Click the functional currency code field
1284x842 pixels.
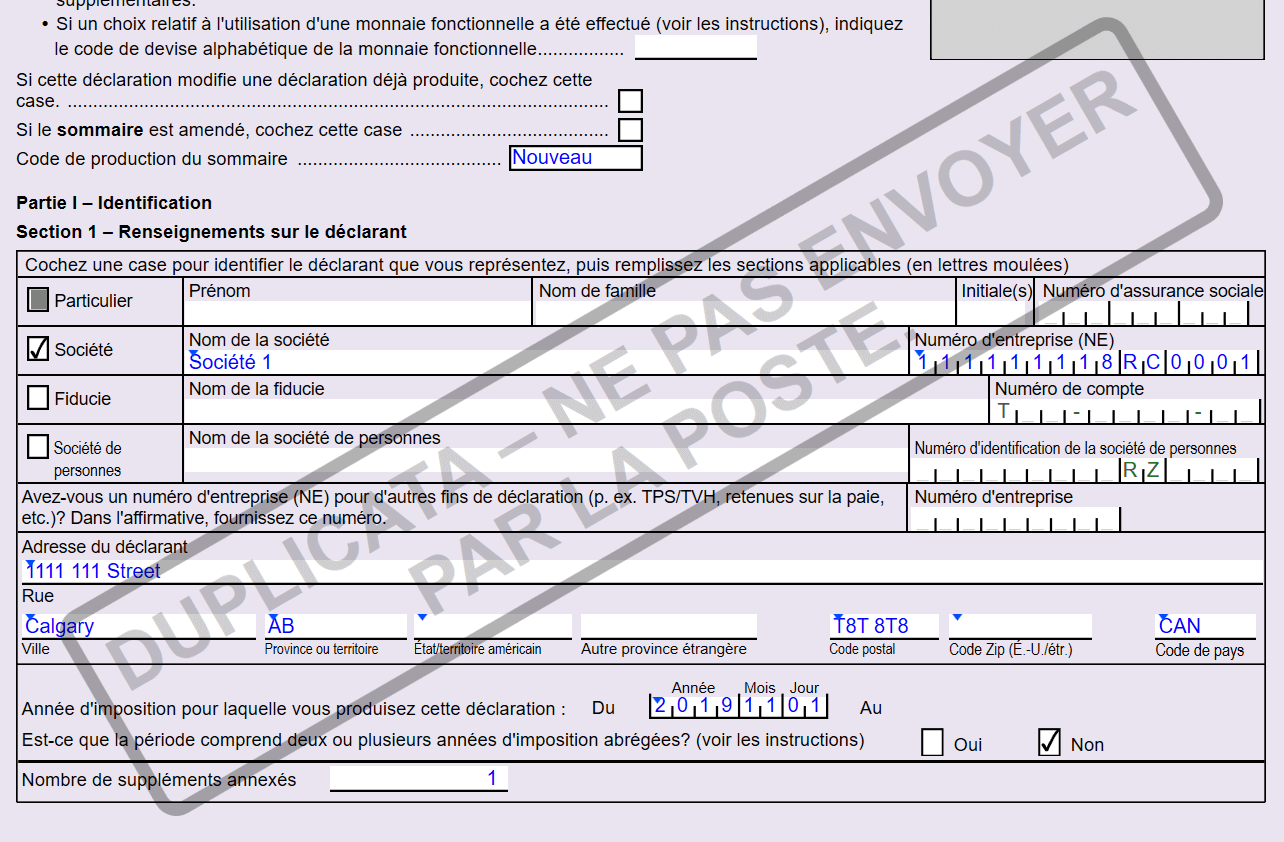pyautogui.click(x=696, y=48)
